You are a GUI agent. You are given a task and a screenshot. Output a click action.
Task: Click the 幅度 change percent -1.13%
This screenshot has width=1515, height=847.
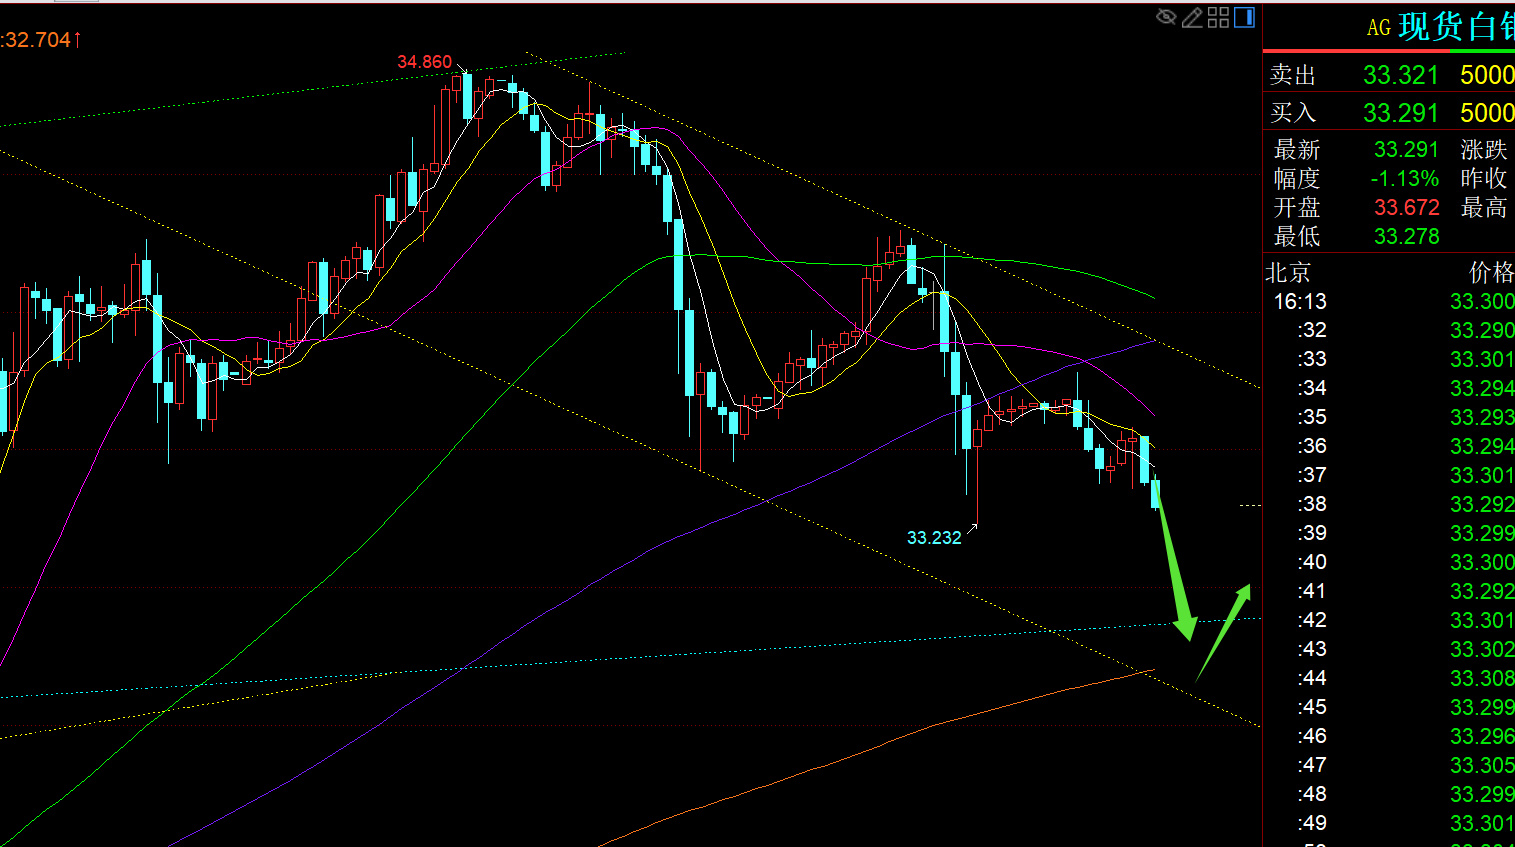coord(1404,179)
